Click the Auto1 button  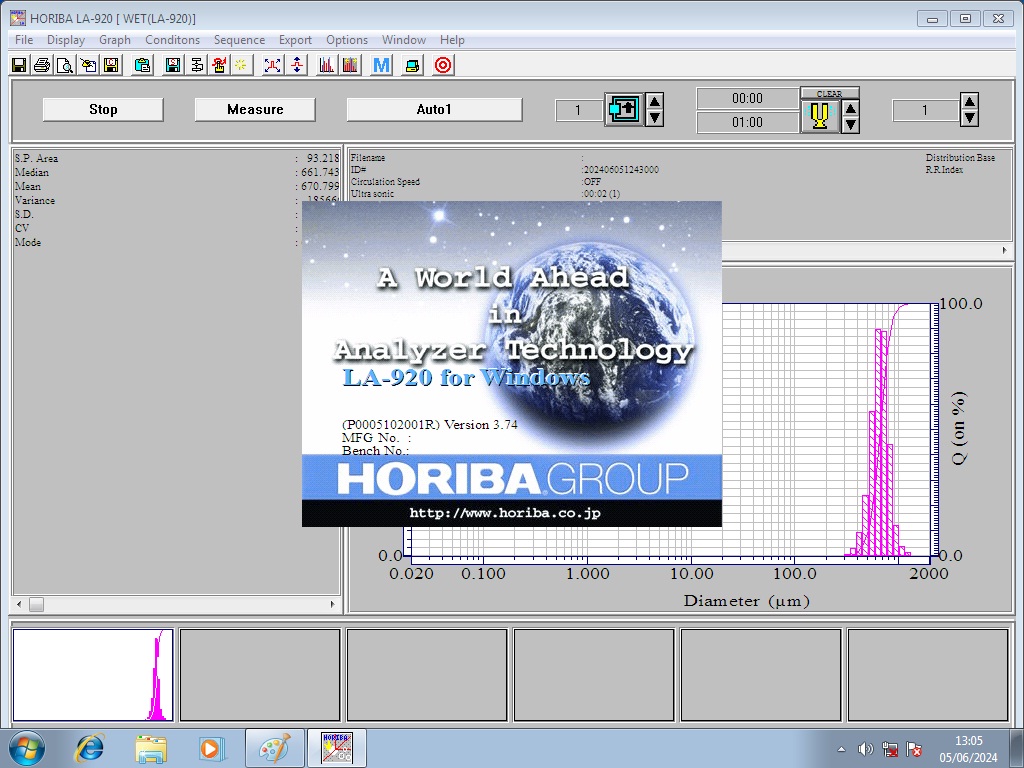(x=434, y=109)
